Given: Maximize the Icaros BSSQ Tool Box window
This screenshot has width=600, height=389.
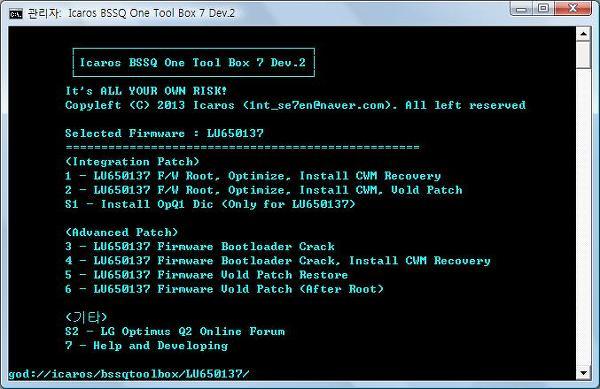Looking at the screenshot, I should pyautogui.click(x=543, y=8).
